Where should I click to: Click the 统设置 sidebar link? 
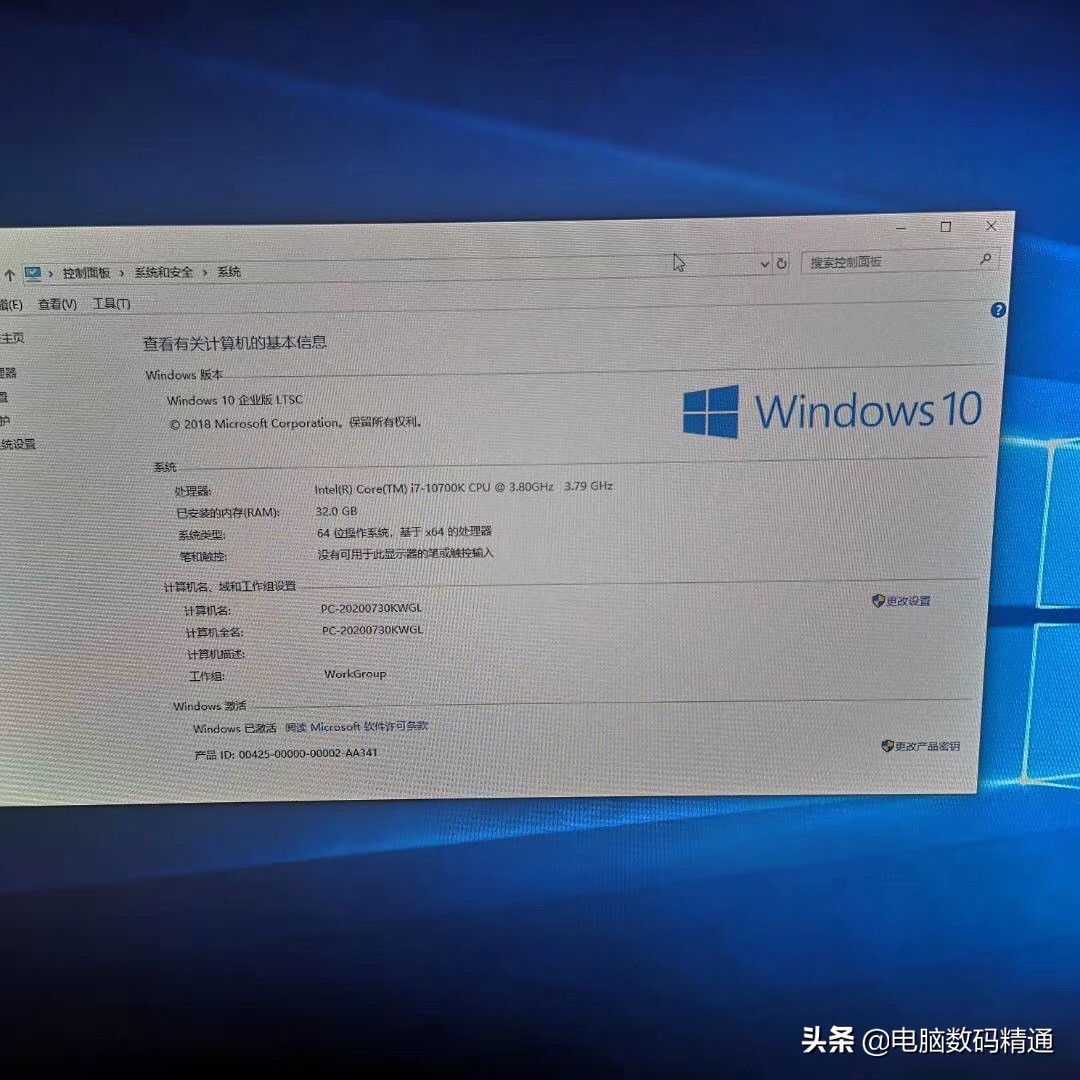pos(18,444)
